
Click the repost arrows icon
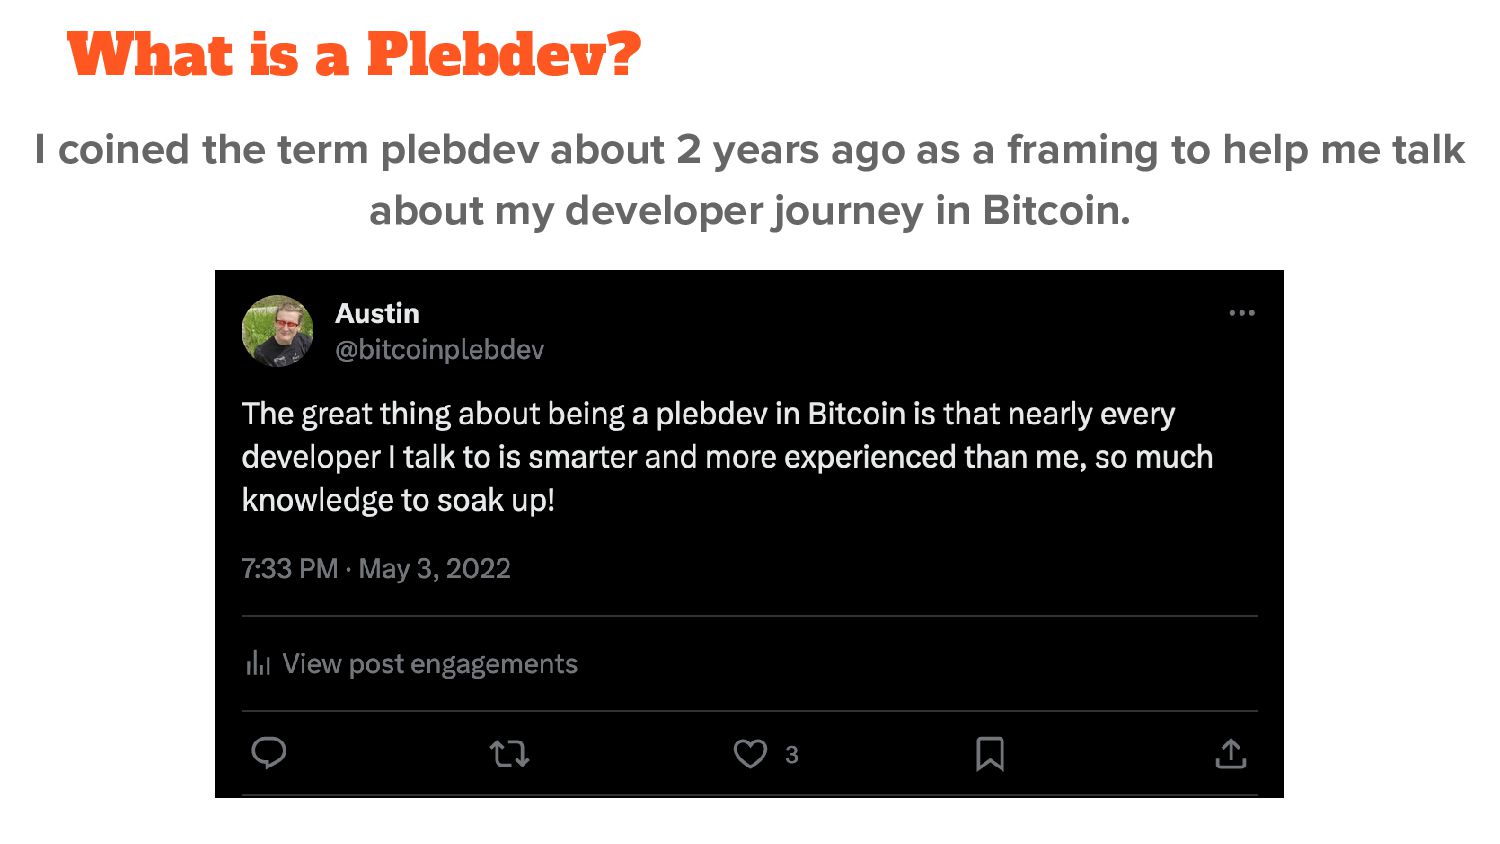tap(509, 753)
